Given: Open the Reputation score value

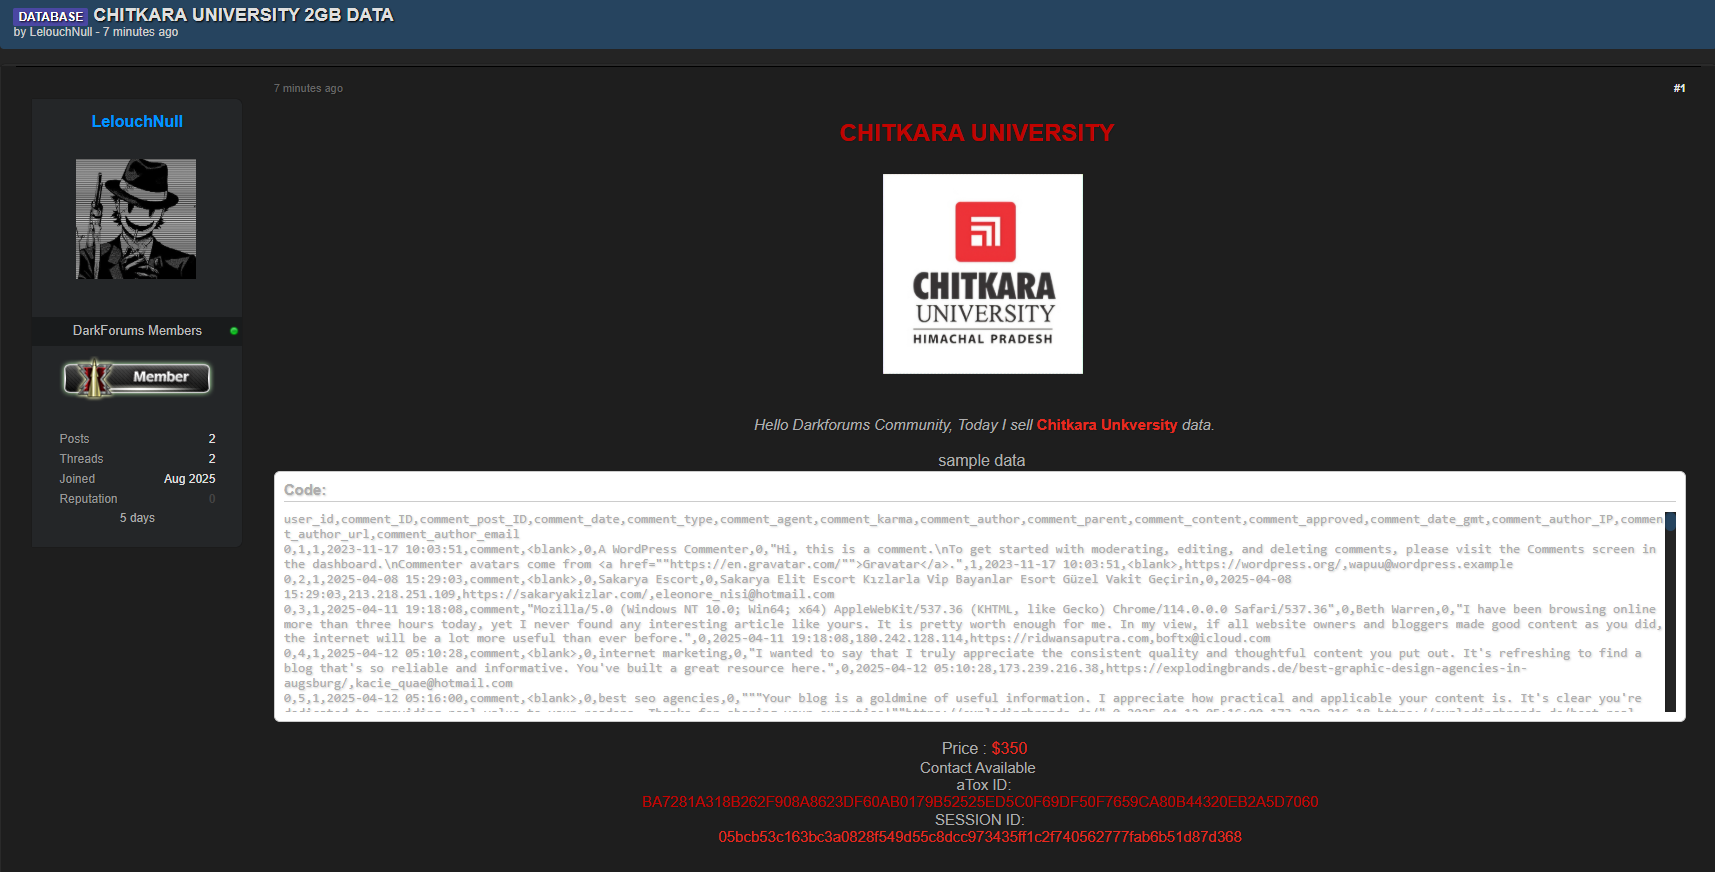Looking at the screenshot, I should pos(211,499).
